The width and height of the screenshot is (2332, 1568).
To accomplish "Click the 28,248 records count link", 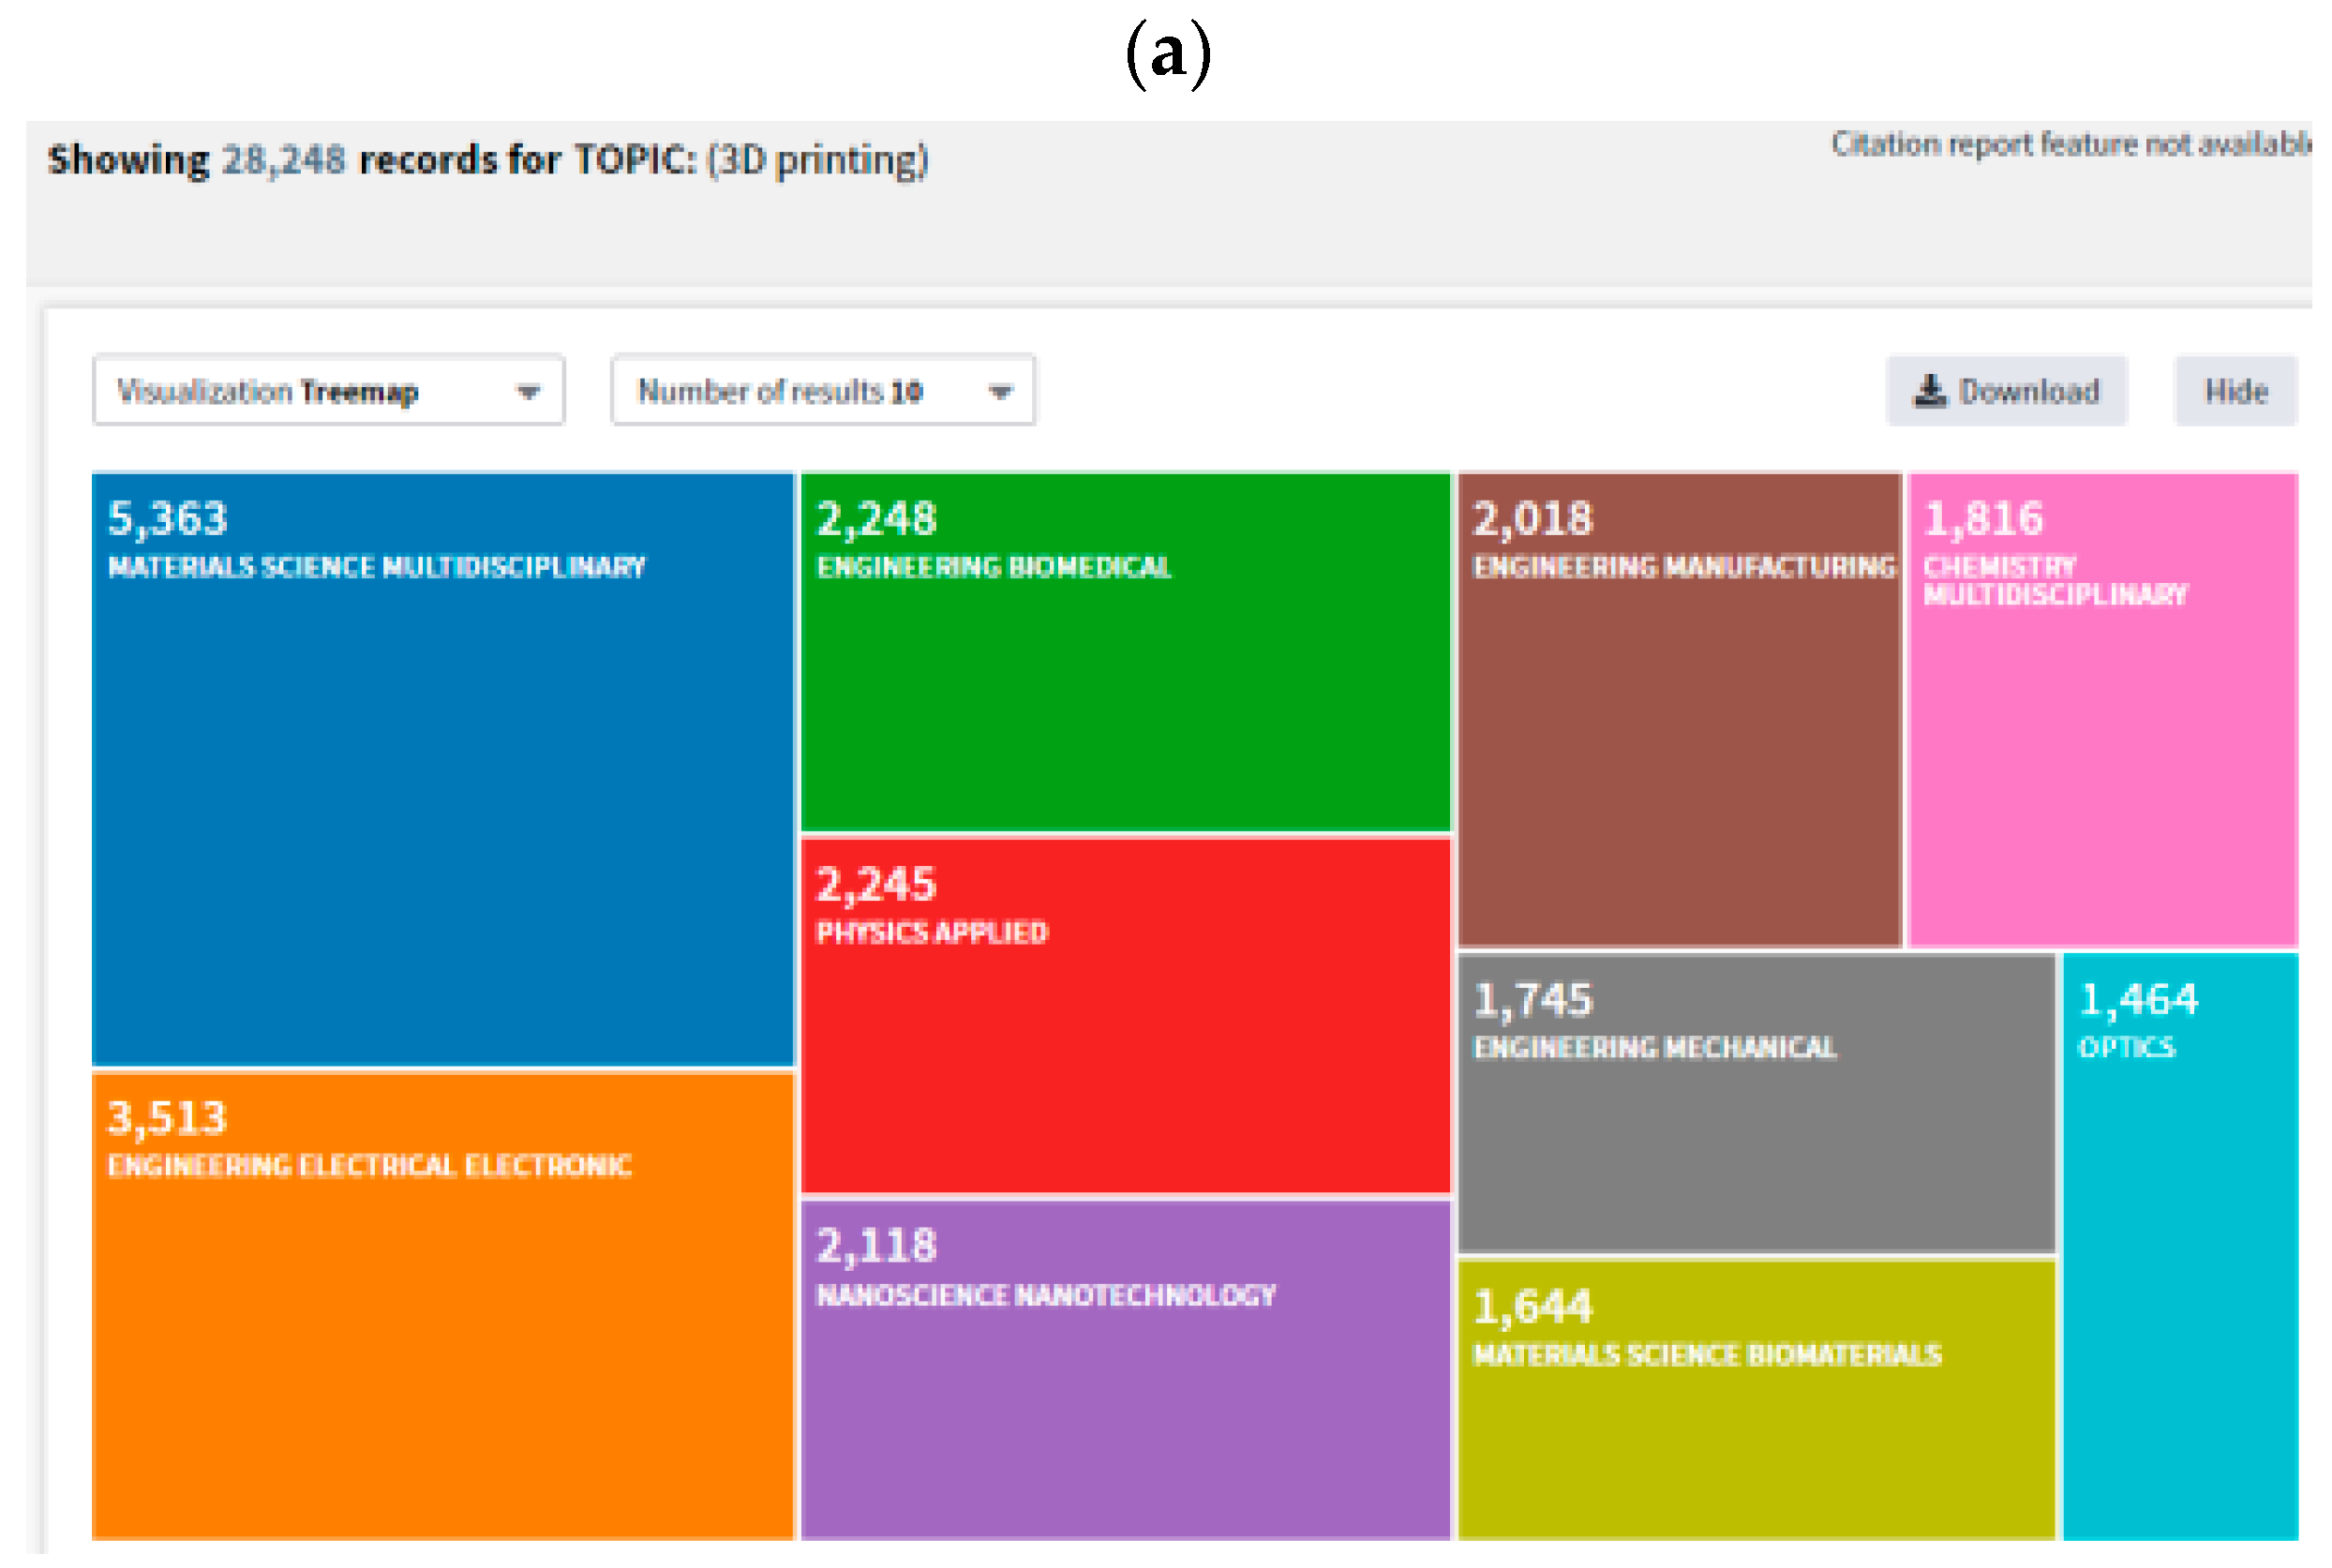I will (x=283, y=160).
